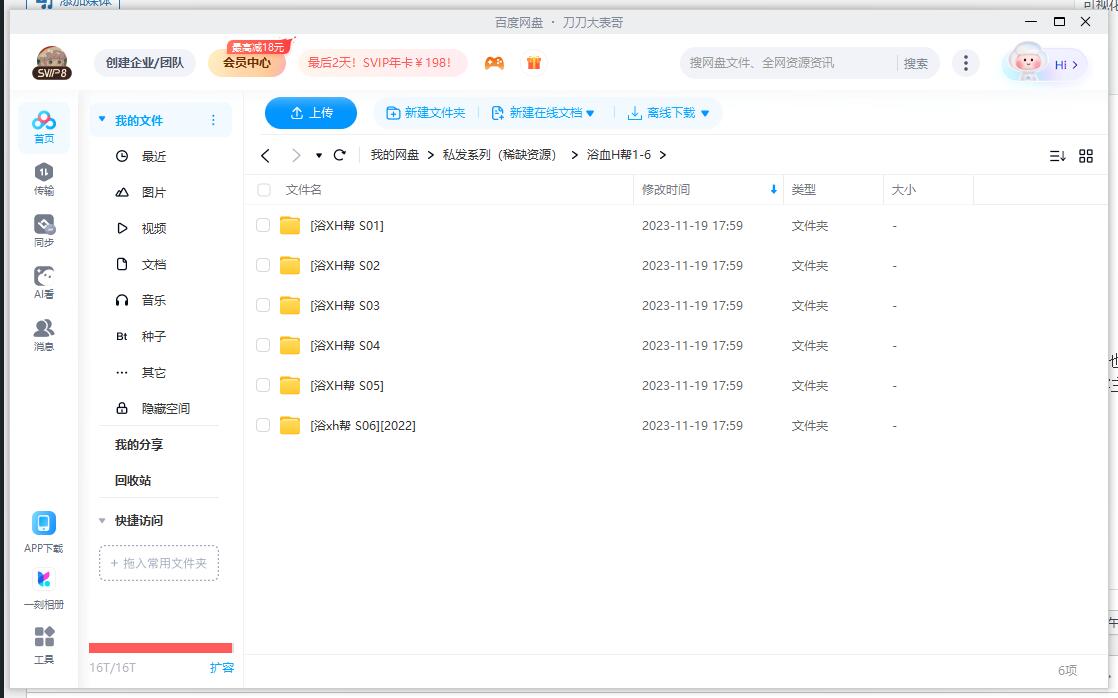The image size is (1118, 698).
Task: Select 其它 in the sidebar
Action: click(153, 372)
